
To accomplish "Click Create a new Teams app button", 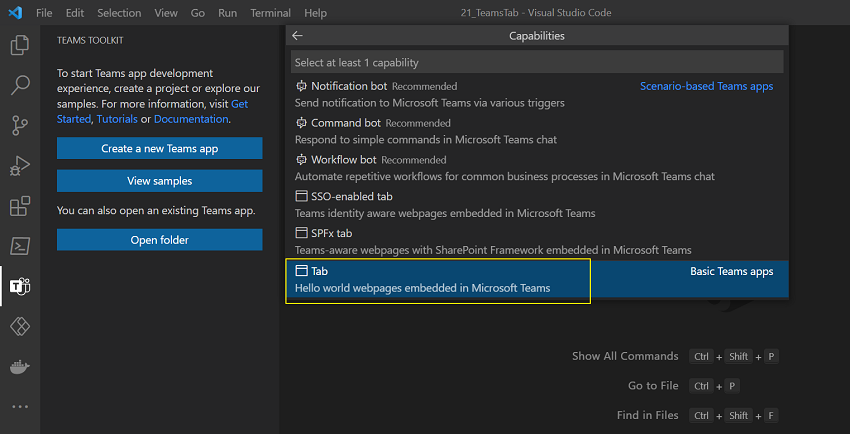I will pos(159,148).
